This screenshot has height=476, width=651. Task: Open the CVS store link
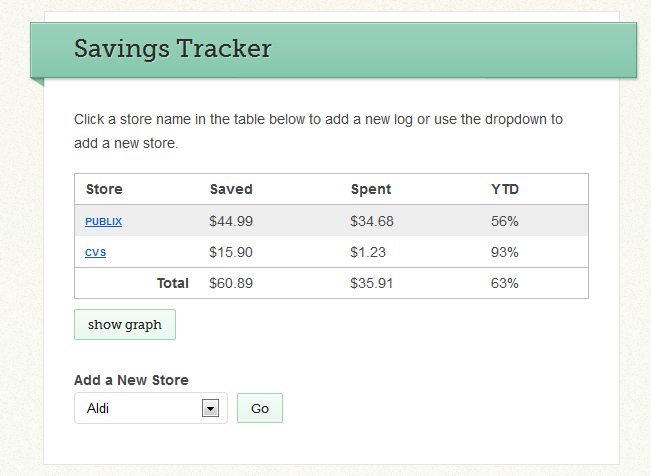[95, 253]
